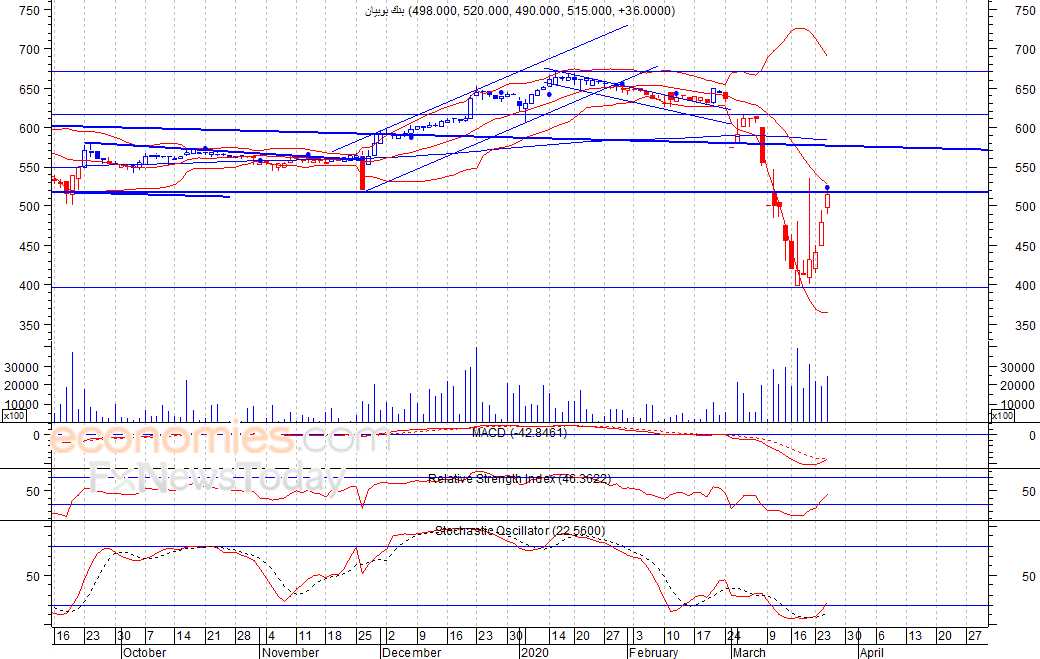This screenshot has width=1040, height=659.
Task: Click the date label 17 in February
Action: coord(703,636)
